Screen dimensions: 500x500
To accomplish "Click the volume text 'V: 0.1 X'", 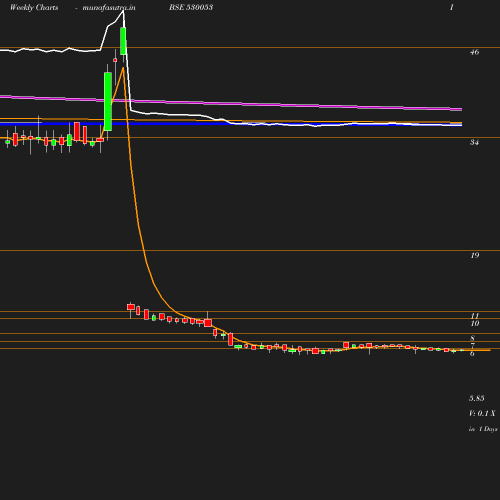I will click(x=482, y=413).
